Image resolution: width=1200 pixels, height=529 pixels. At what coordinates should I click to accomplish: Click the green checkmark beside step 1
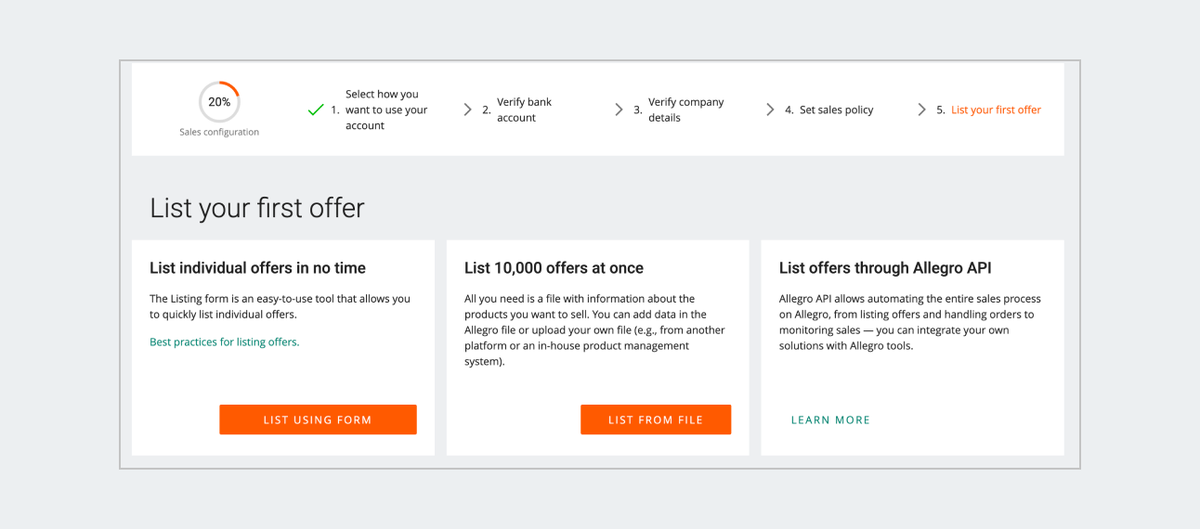coord(315,110)
